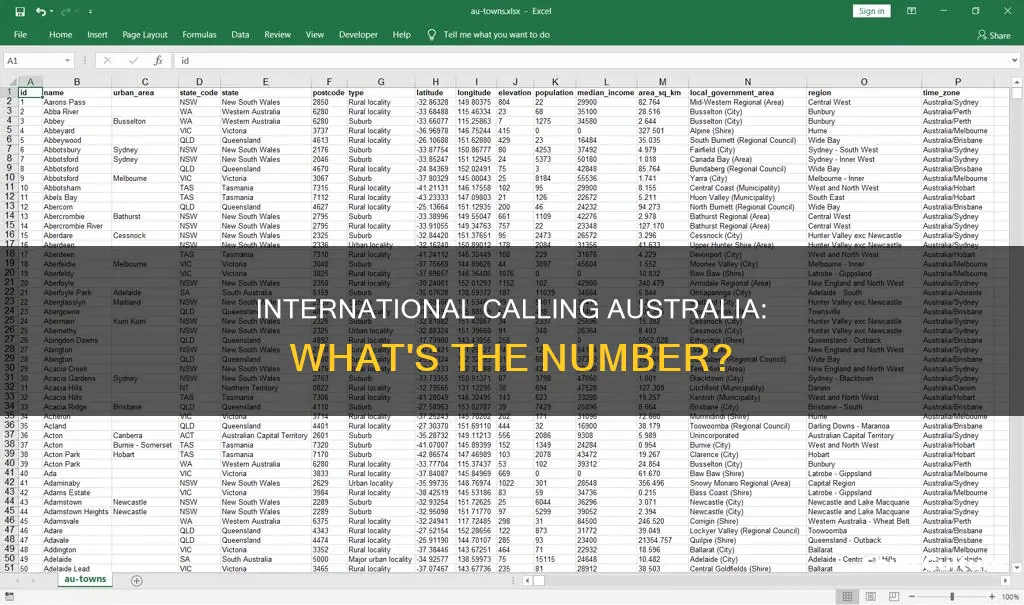This screenshot has height=605, width=1024.
Task: Click the 'Australian Capital Territory' state cell
Action: (x=265, y=435)
